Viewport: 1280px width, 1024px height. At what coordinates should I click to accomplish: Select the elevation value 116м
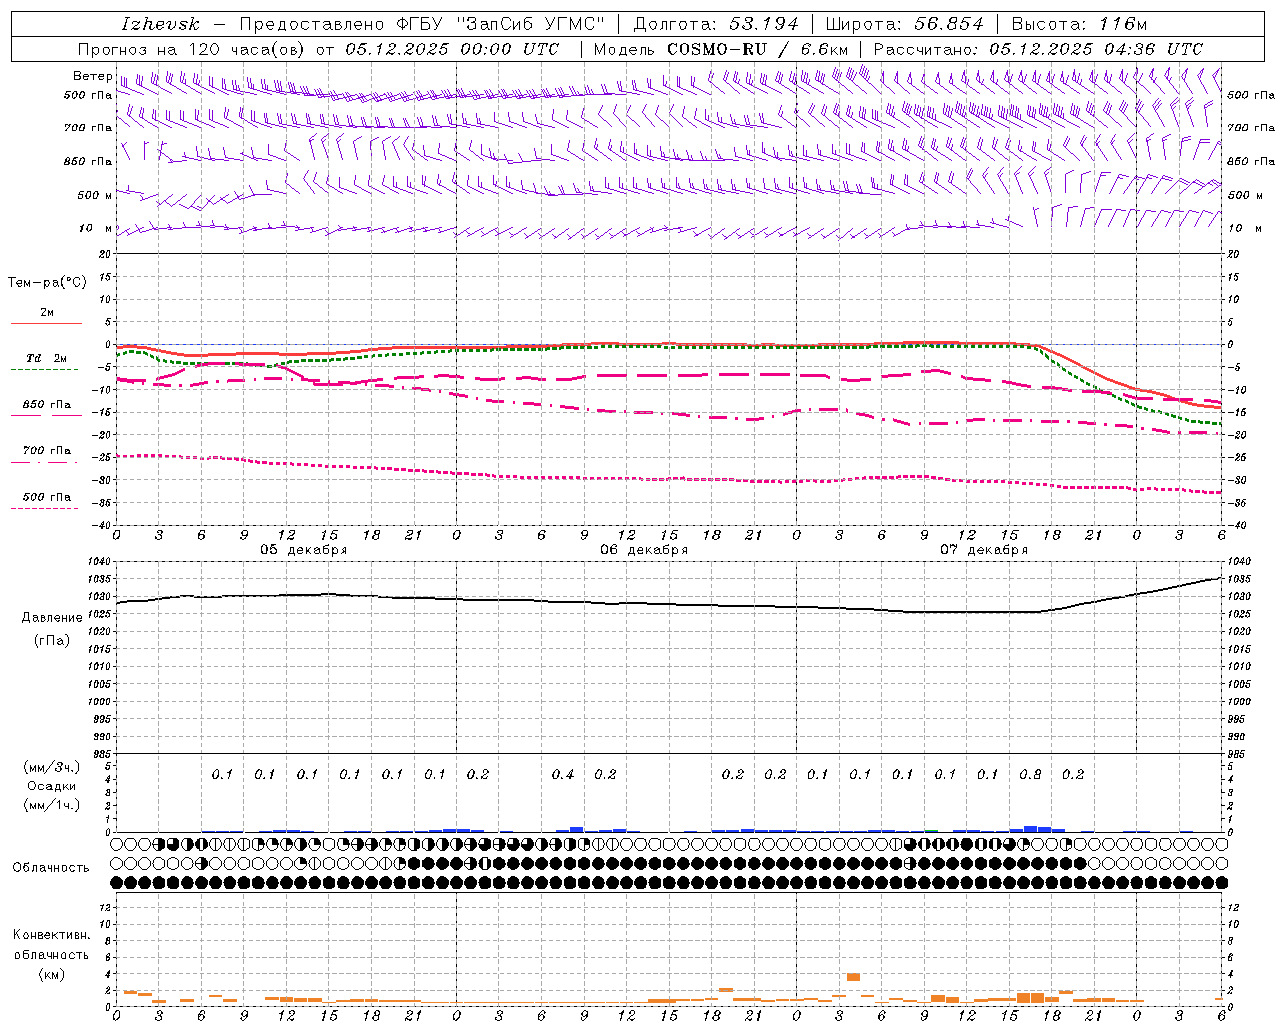[1122, 24]
